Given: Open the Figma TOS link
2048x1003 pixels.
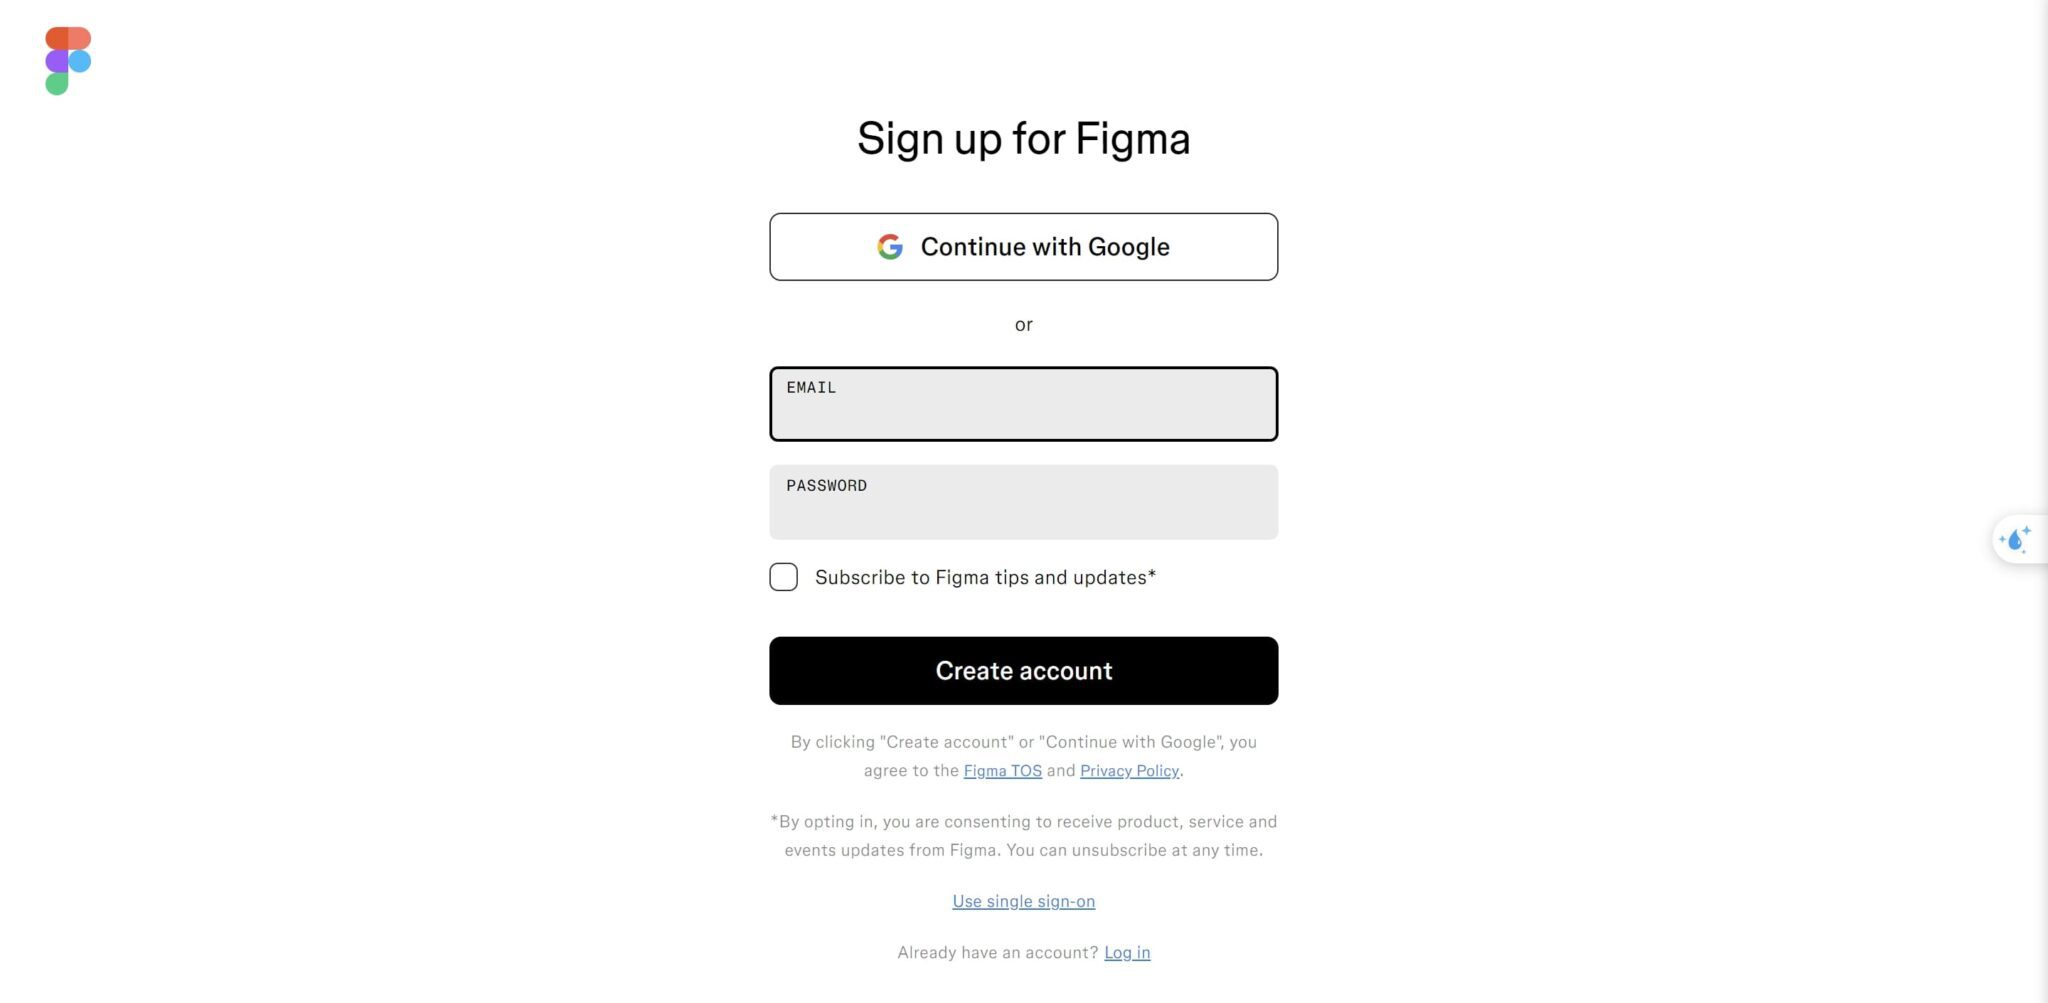Looking at the screenshot, I should click(1003, 770).
